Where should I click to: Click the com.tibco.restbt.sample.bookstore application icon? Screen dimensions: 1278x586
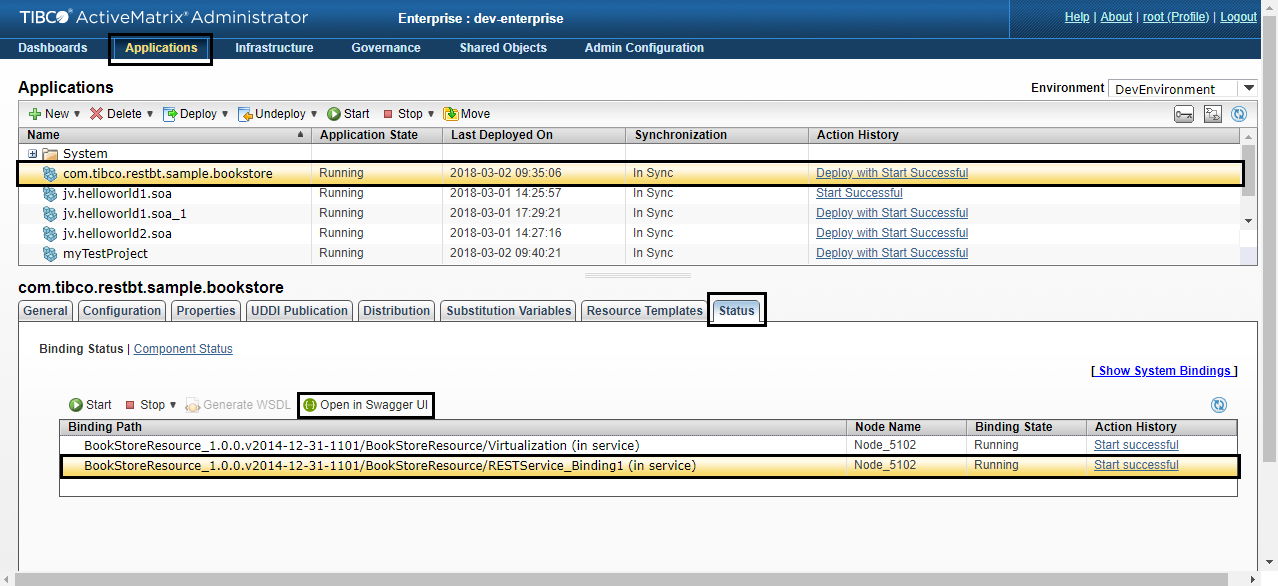[50, 173]
